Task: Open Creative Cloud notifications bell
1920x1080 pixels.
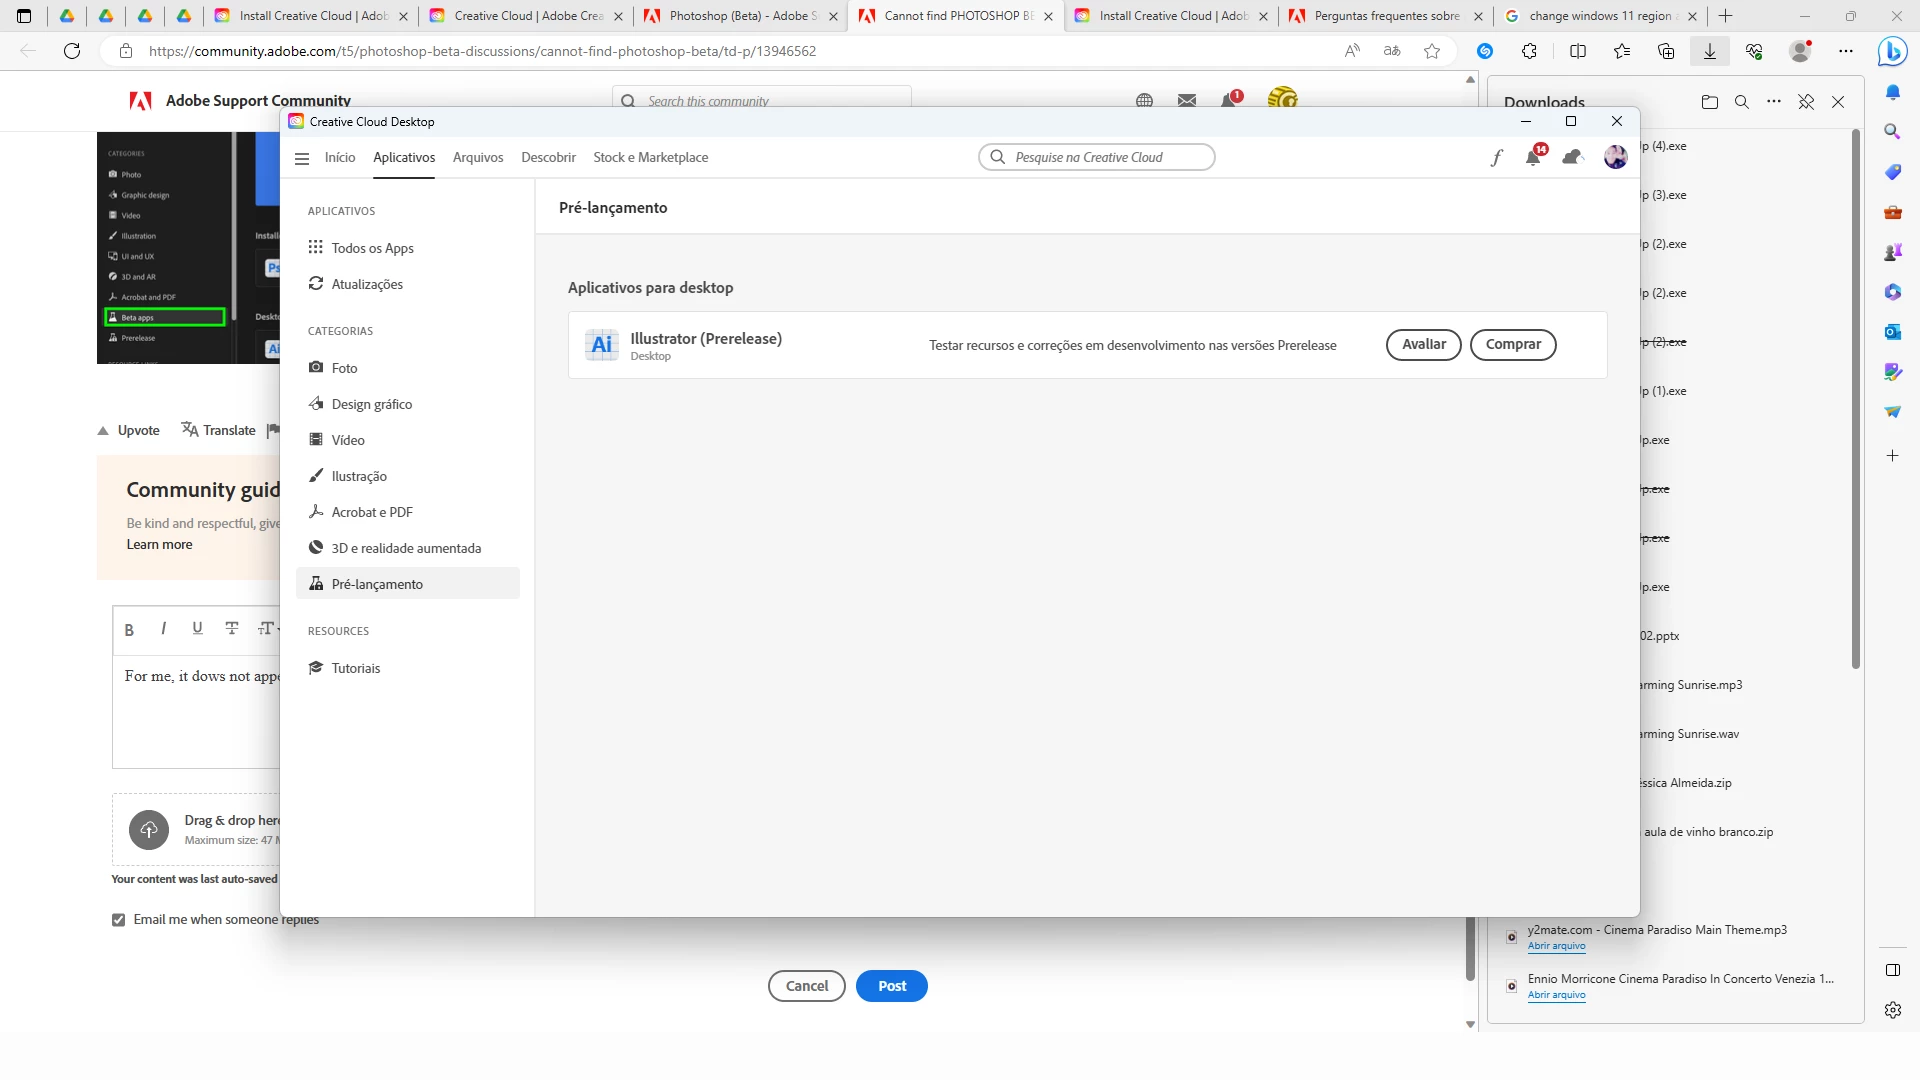Action: (x=1533, y=157)
